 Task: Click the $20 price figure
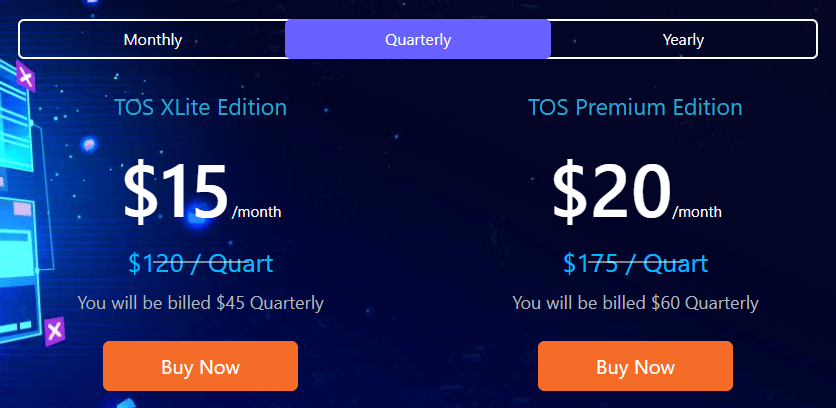click(611, 191)
